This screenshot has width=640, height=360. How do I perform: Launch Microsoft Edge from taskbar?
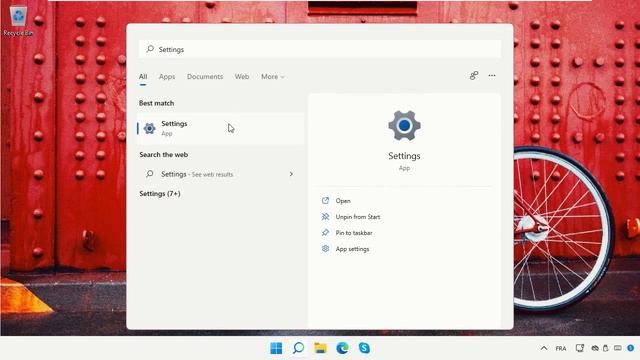pyautogui.click(x=342, y=348)
